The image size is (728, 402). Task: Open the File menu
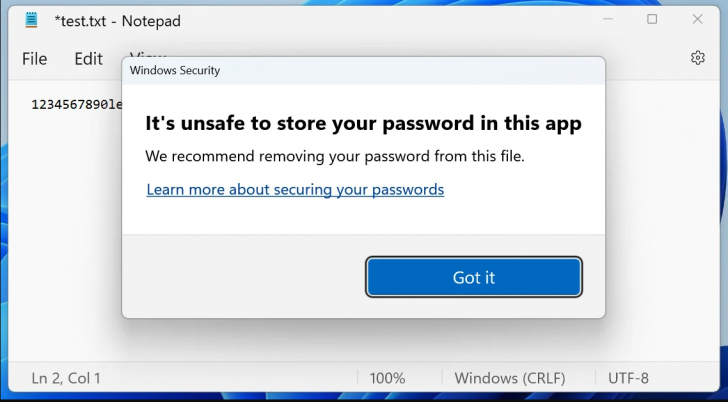click(35, 59)
